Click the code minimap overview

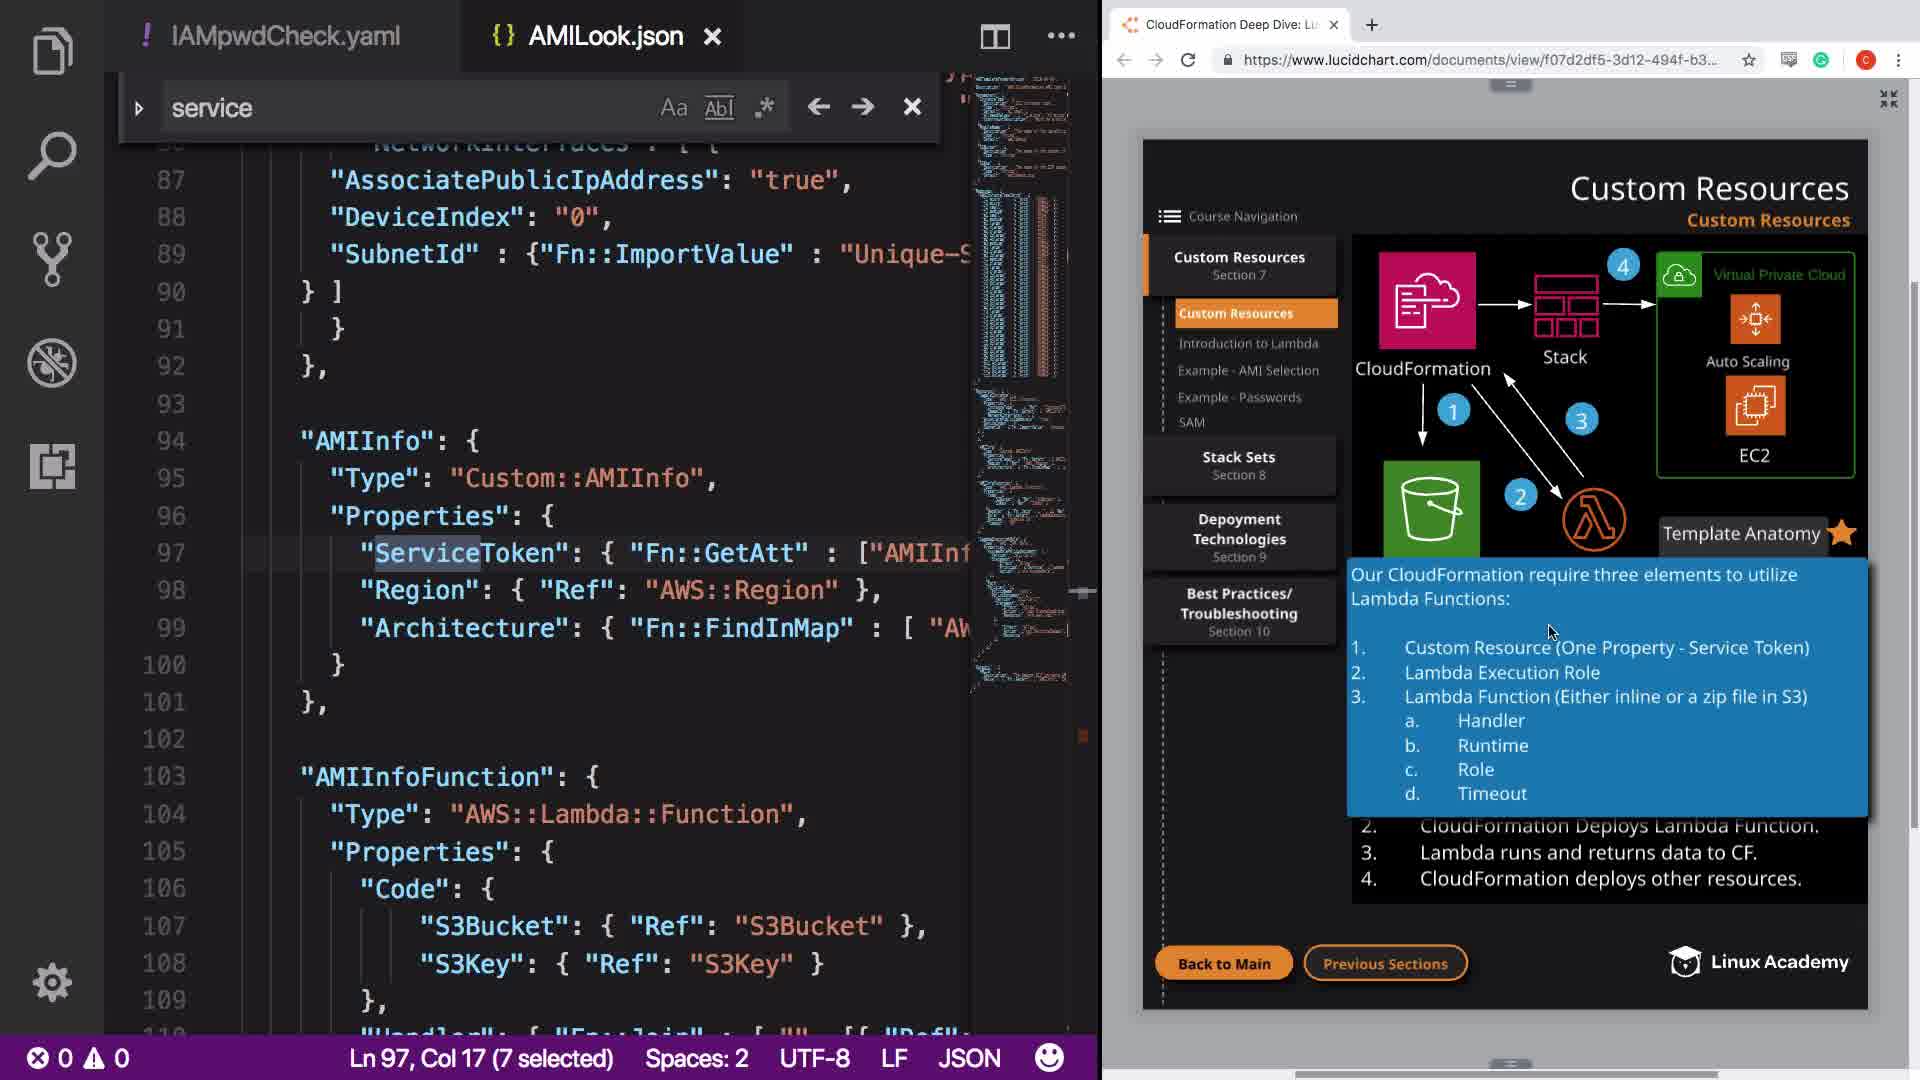(1020, 300)
